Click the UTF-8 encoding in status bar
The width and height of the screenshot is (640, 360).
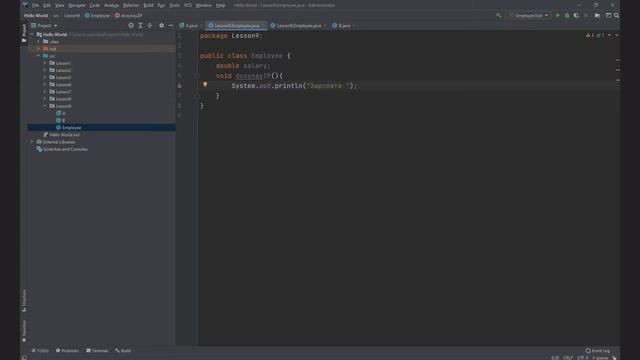(582, 358)
